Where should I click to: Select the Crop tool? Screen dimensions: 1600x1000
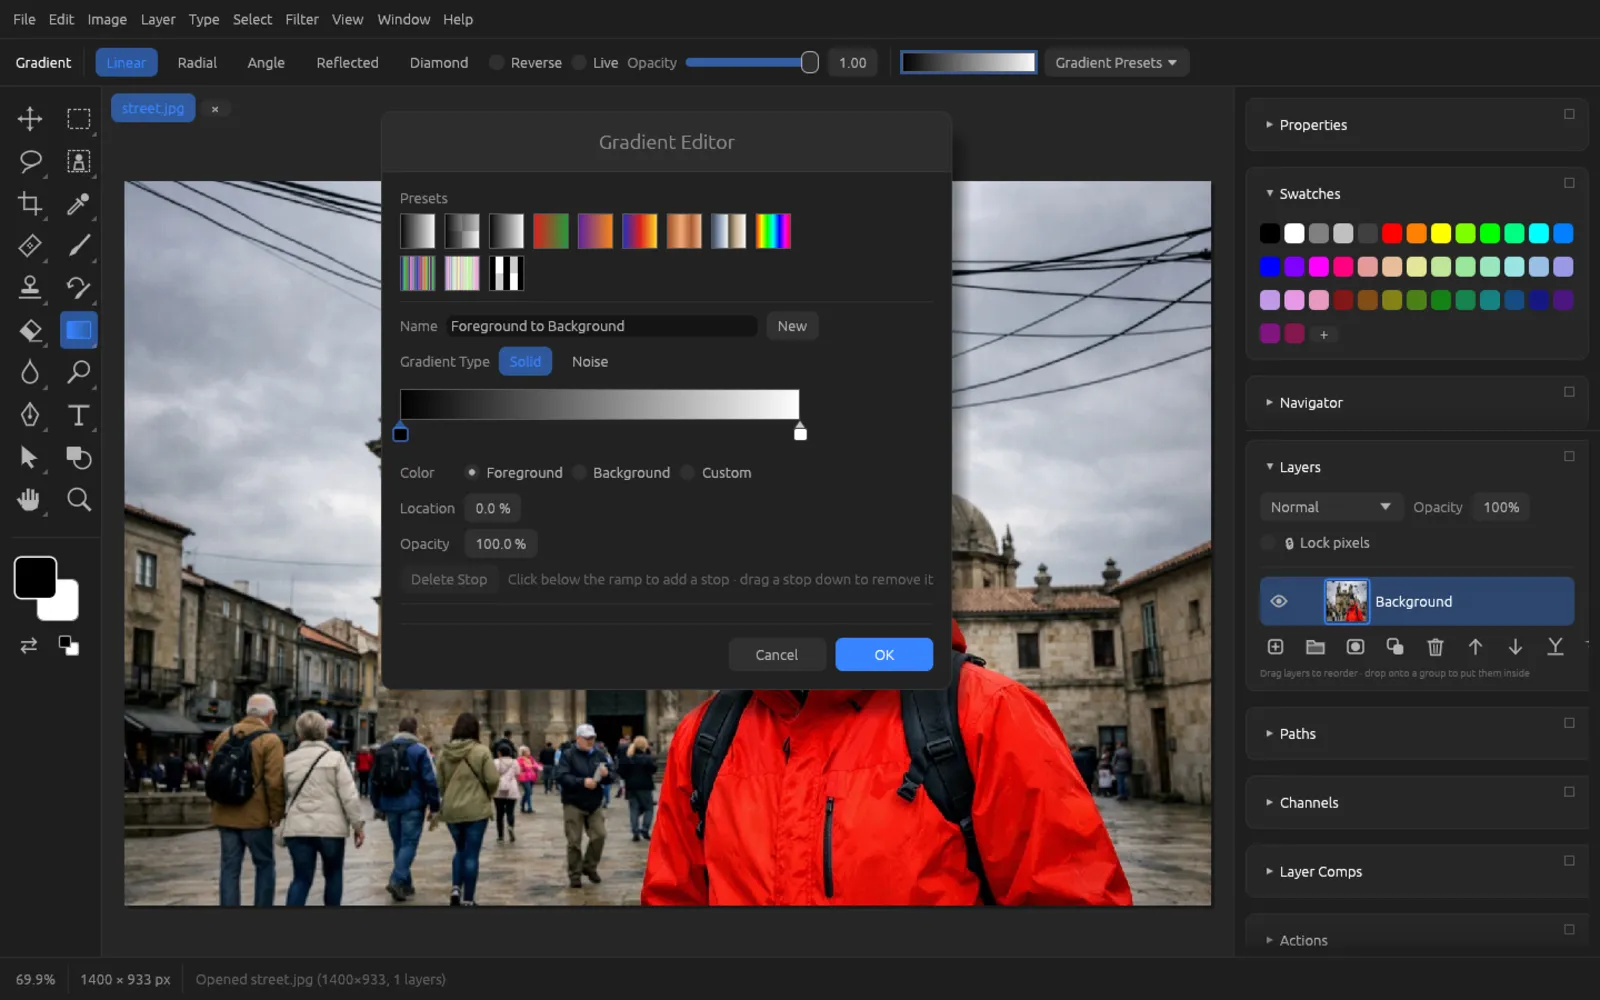[30, 204]
